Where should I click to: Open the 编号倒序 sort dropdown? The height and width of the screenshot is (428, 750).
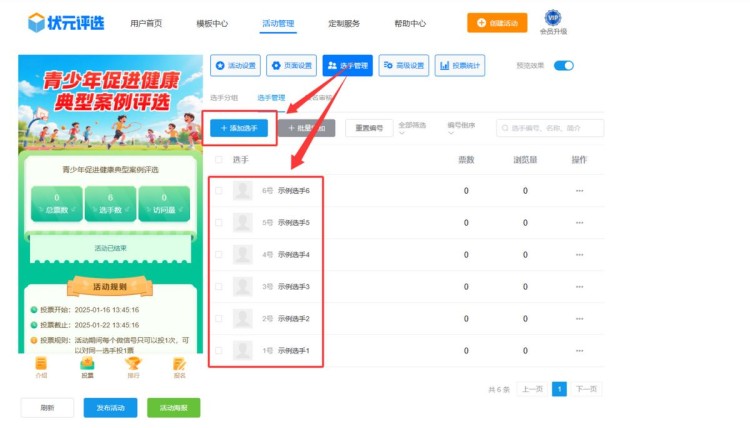pos(461,128)
